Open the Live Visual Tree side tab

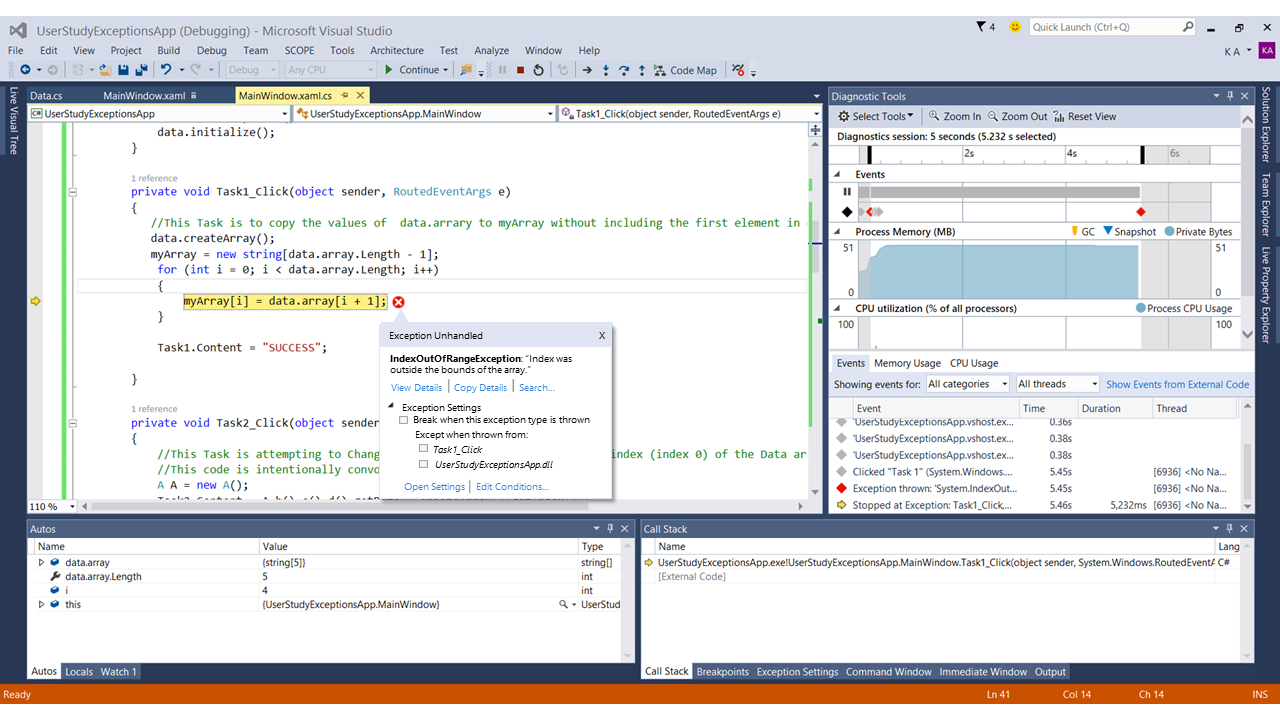click(x=14, y=120)
